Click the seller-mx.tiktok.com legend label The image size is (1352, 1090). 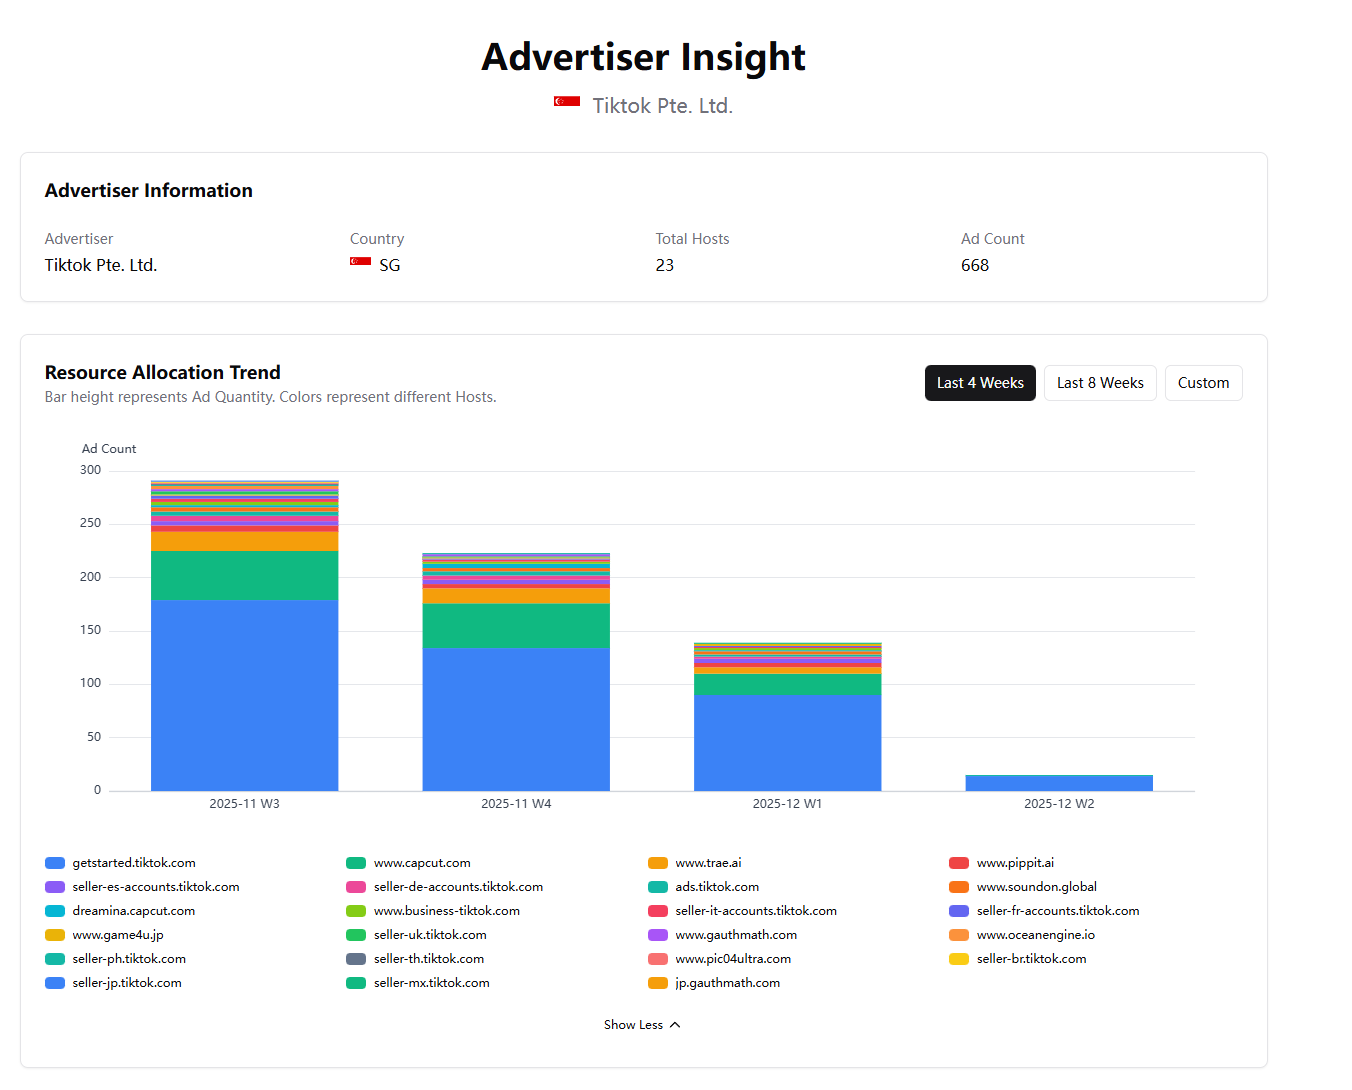(432, 983)
